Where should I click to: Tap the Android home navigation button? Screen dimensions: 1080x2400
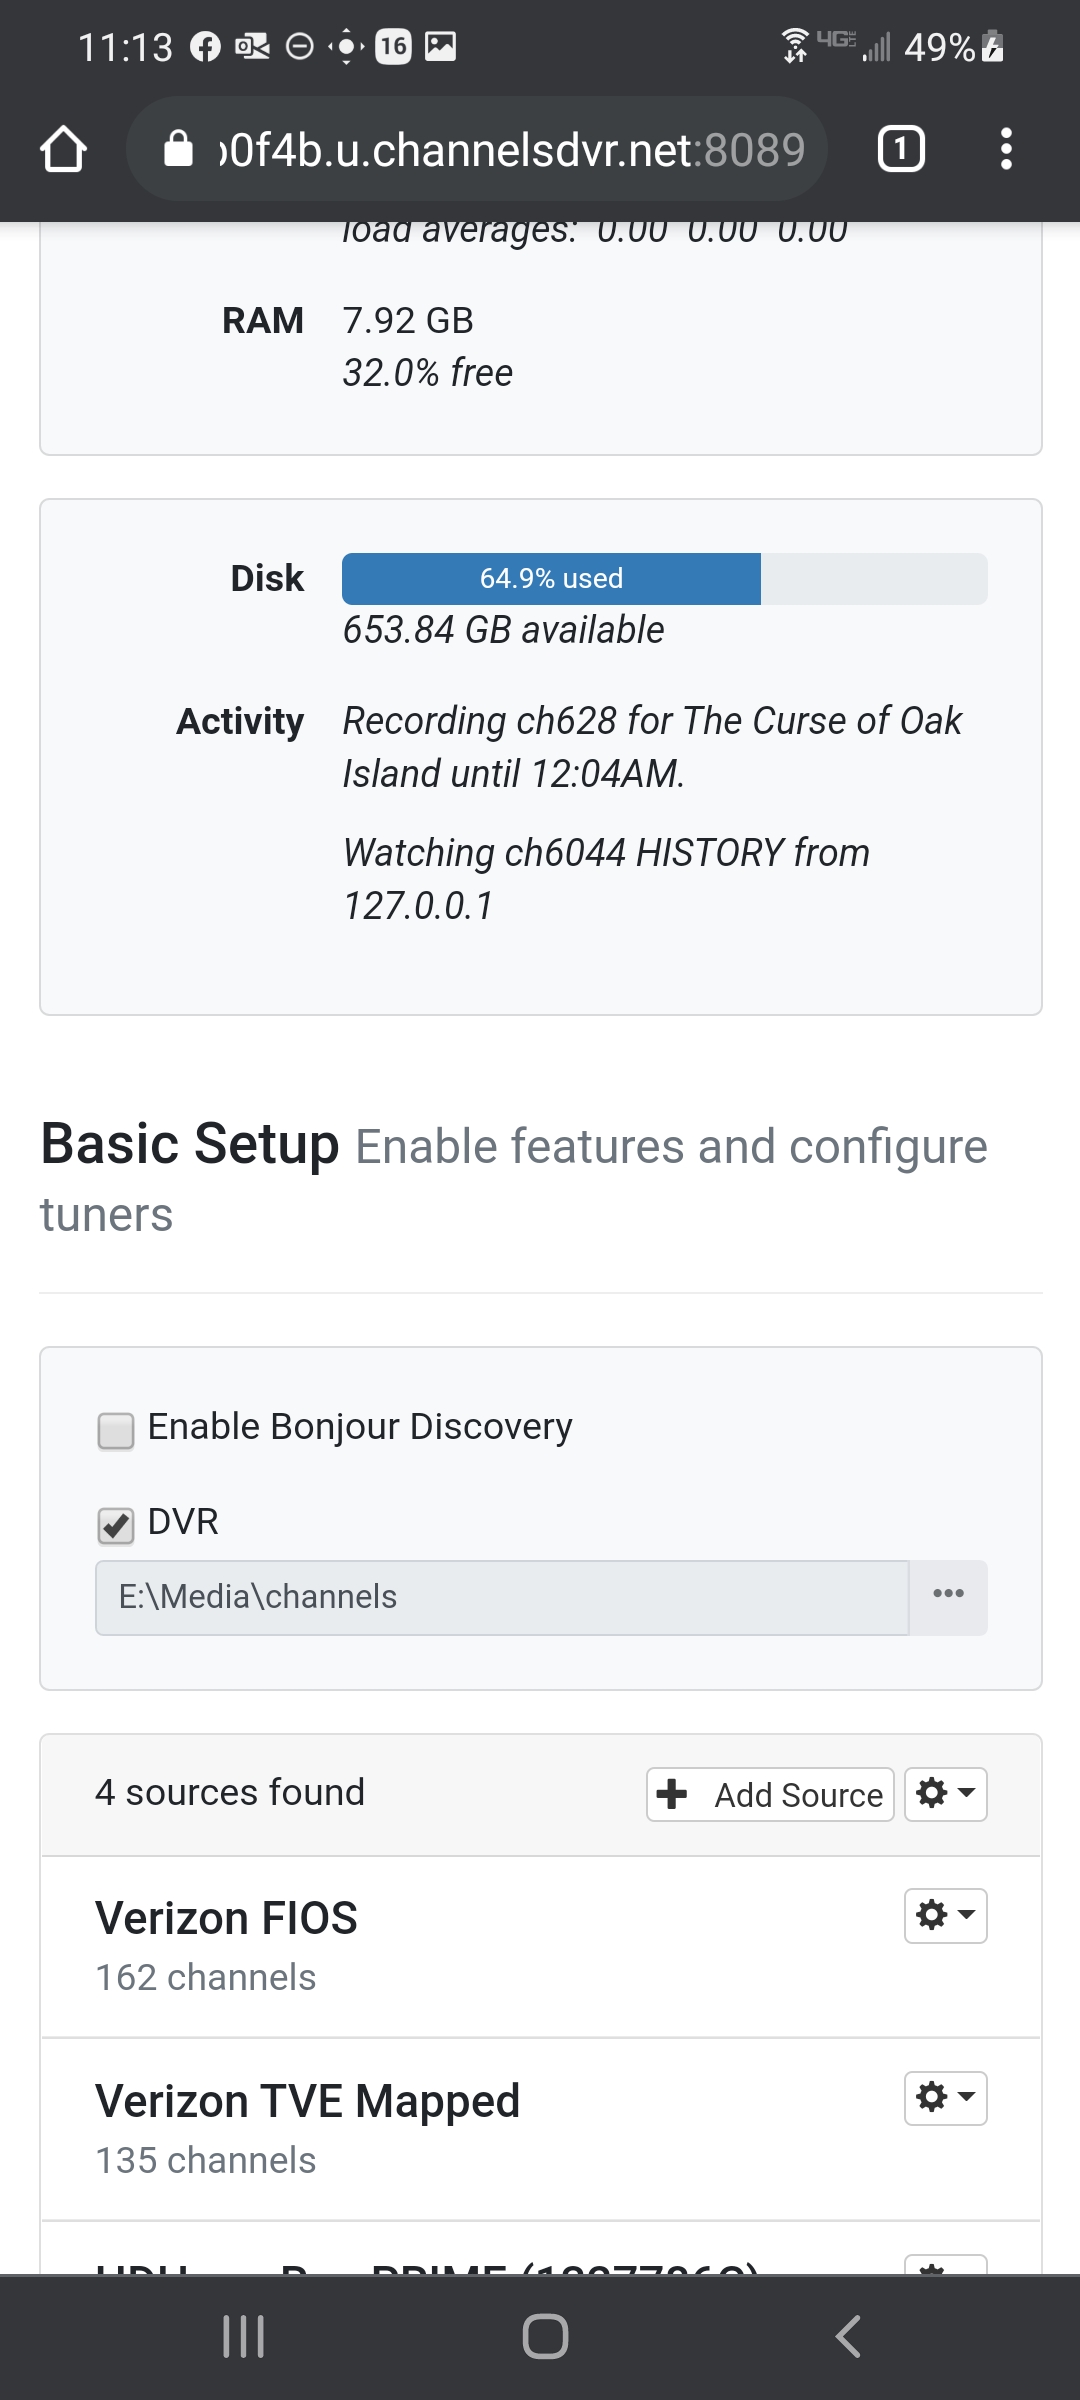click(x=545, y=2336)
